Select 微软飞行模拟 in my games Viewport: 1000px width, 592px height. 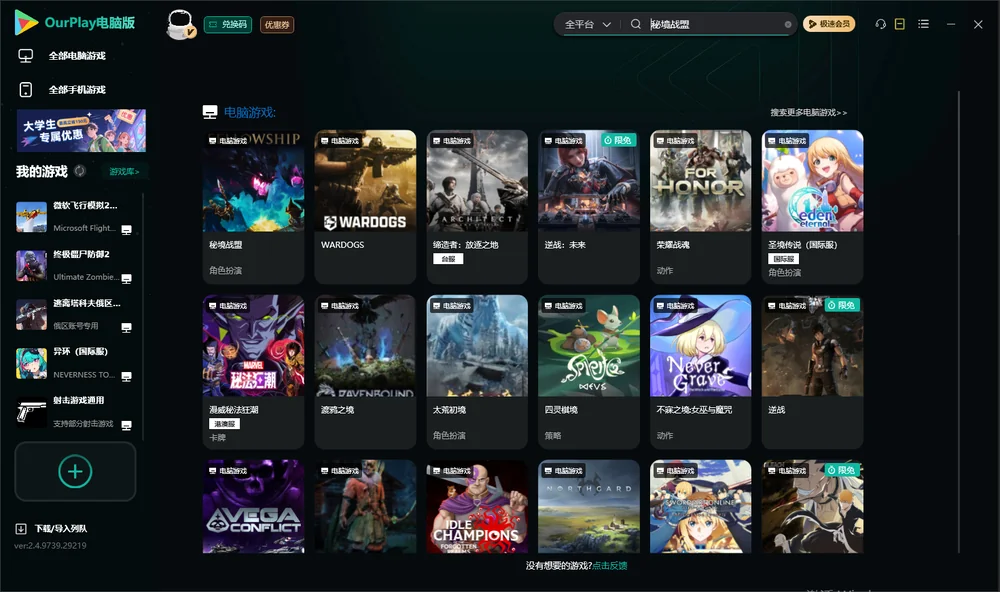(75, 217)
